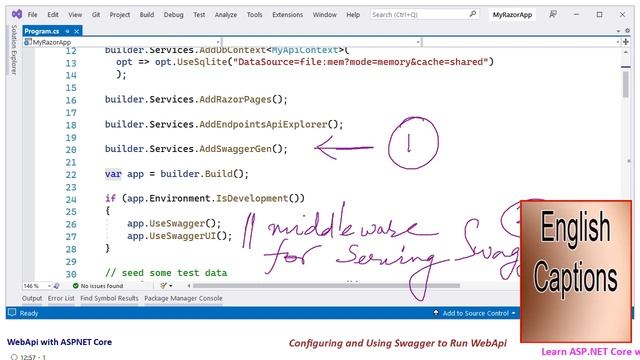Click Add to Source Control button
The image size is (640, 360).
click(476, 313)
